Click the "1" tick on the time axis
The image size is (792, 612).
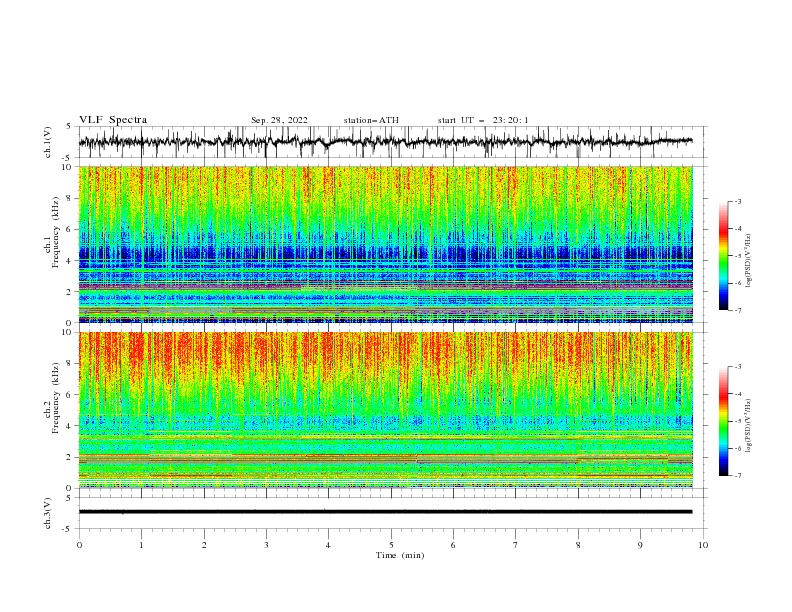coord(141,545)
